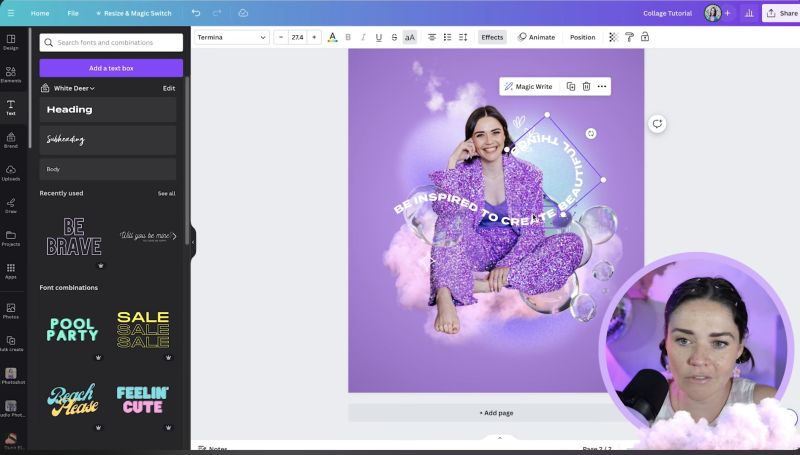This screenshot has width=800, height=455.
Task: Click the duplicate icon in floating toolbar
Action: point(571,87)
